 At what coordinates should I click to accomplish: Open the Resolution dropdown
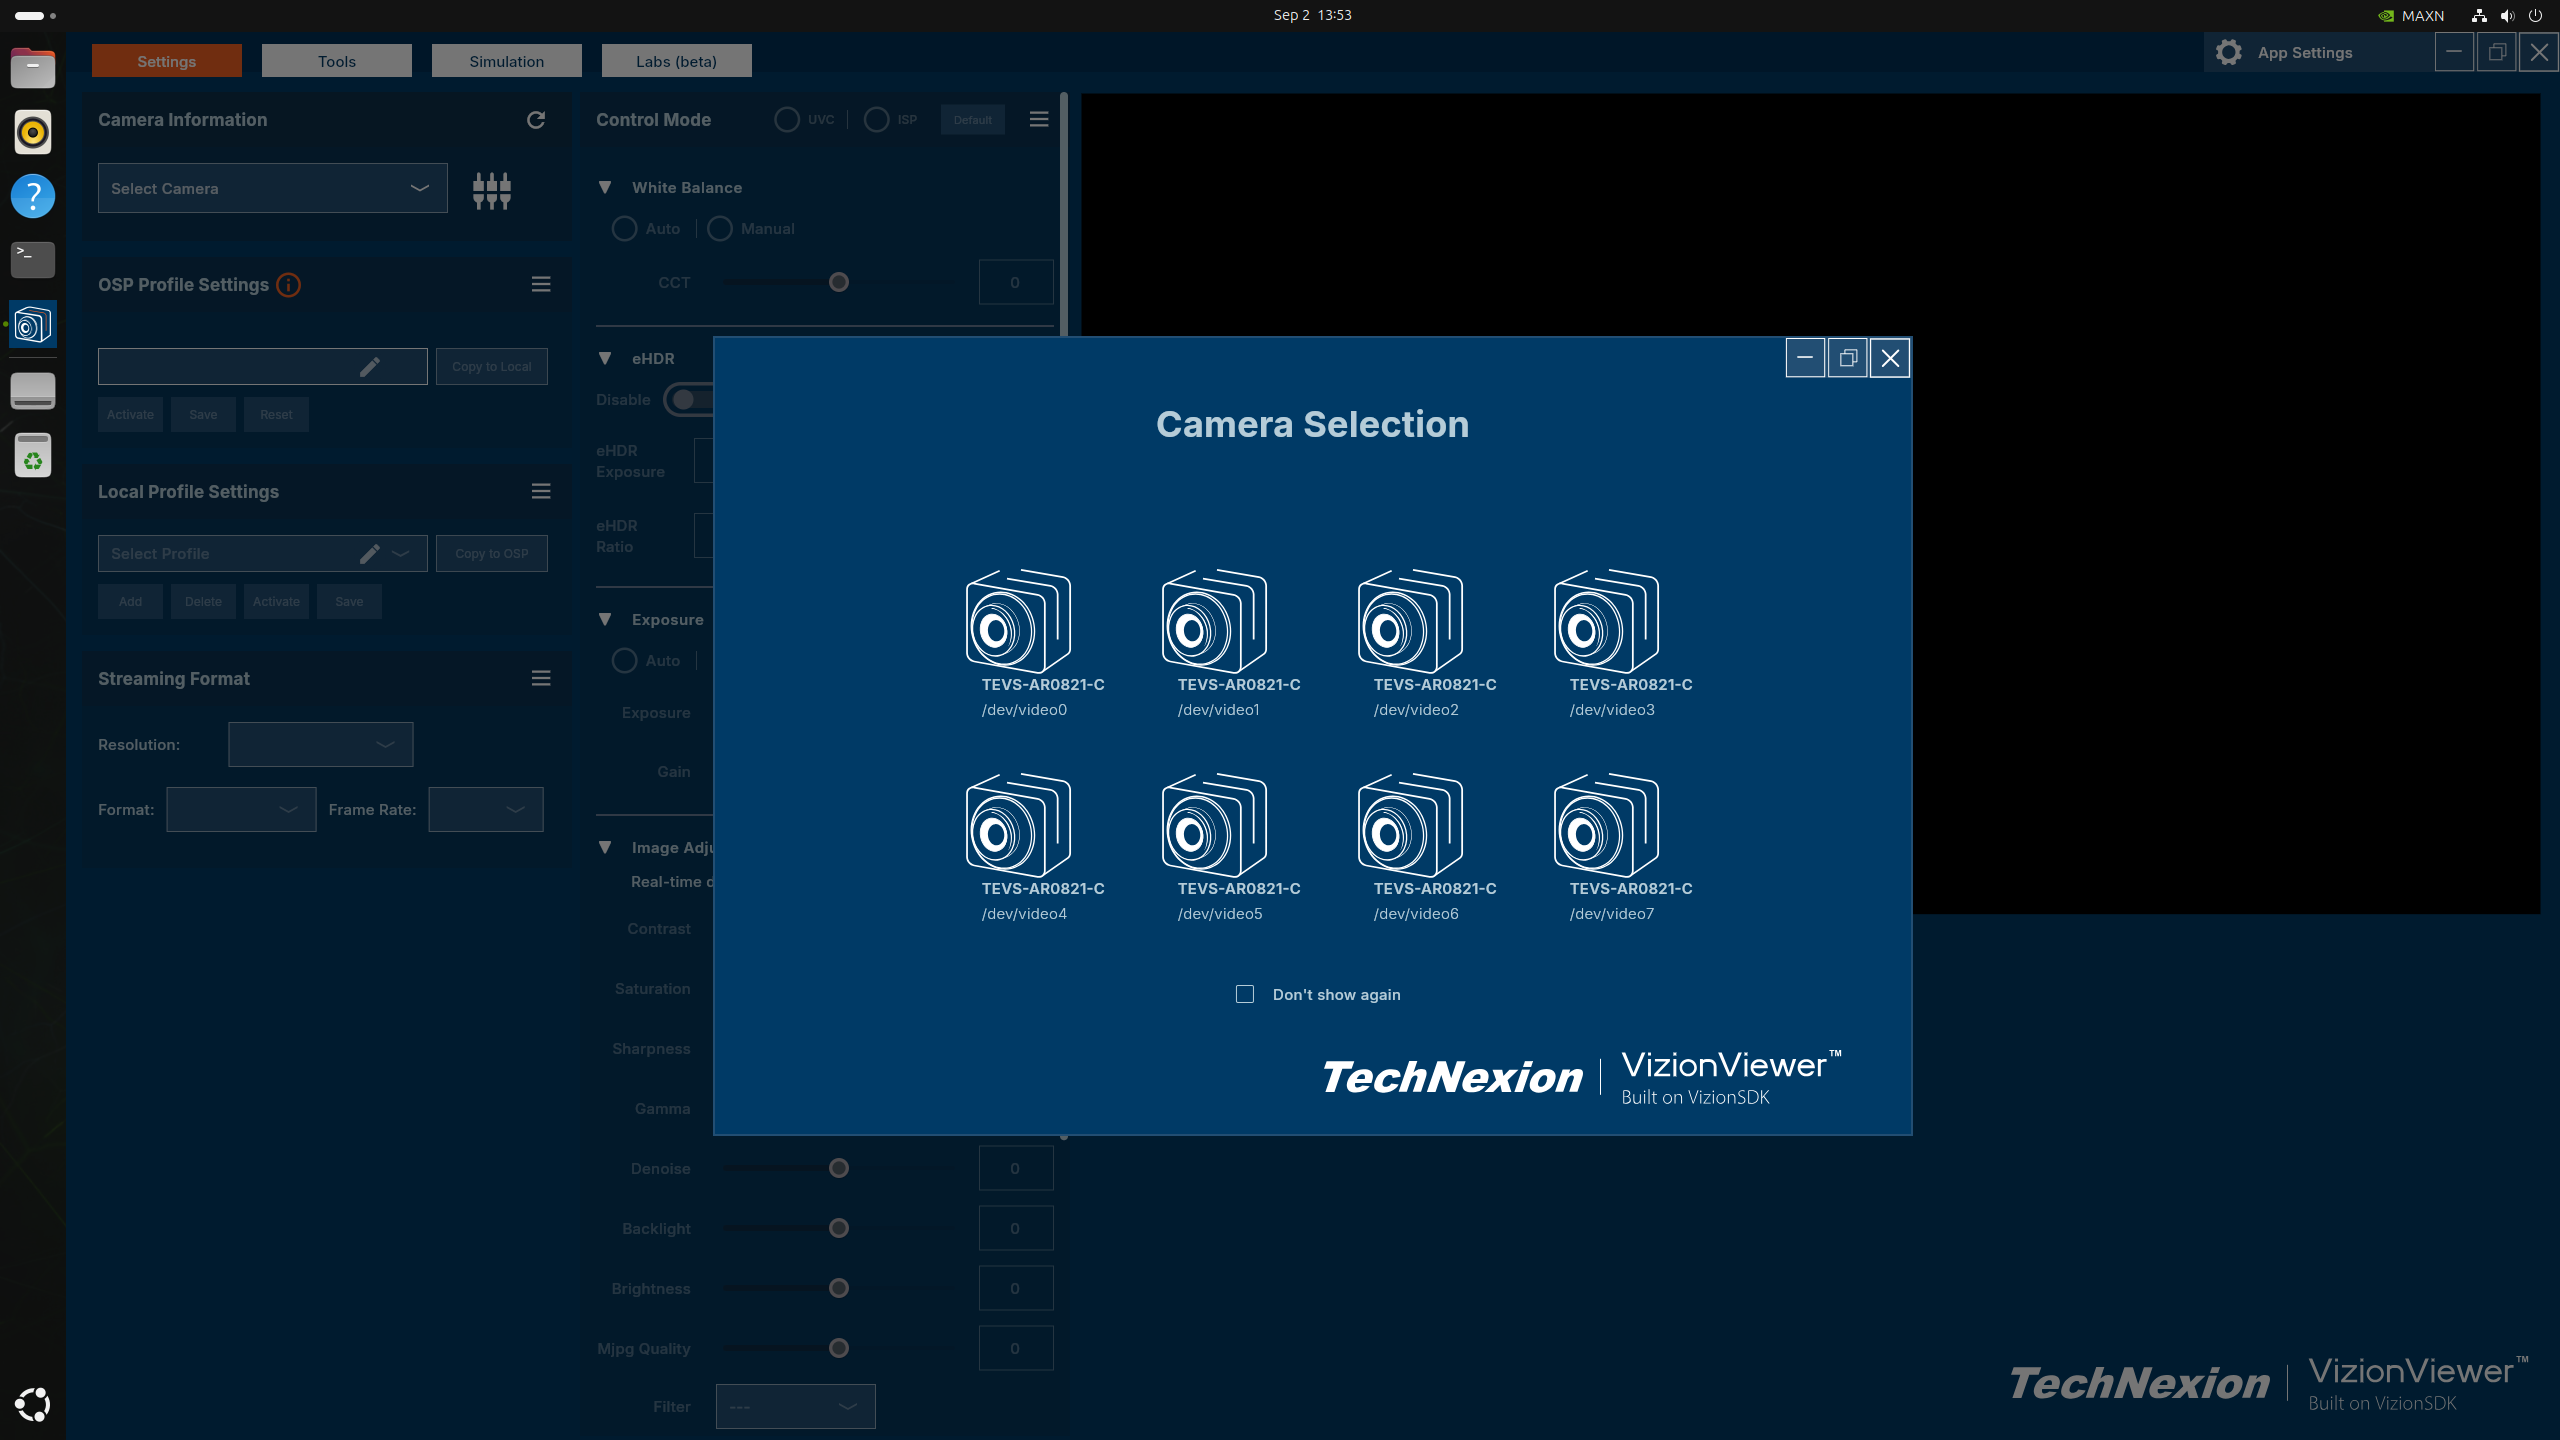[320, 745]
